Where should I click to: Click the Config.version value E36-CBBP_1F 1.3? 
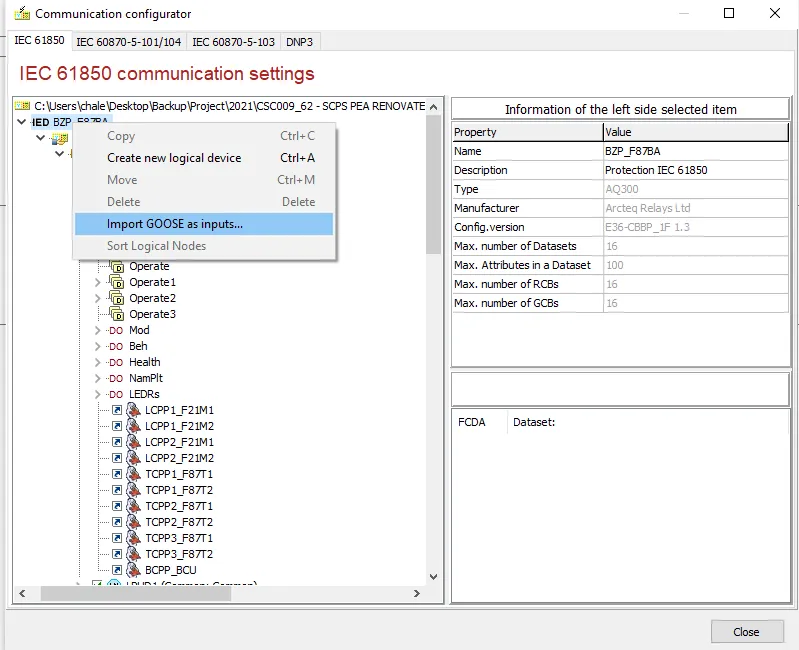point(696,227)
